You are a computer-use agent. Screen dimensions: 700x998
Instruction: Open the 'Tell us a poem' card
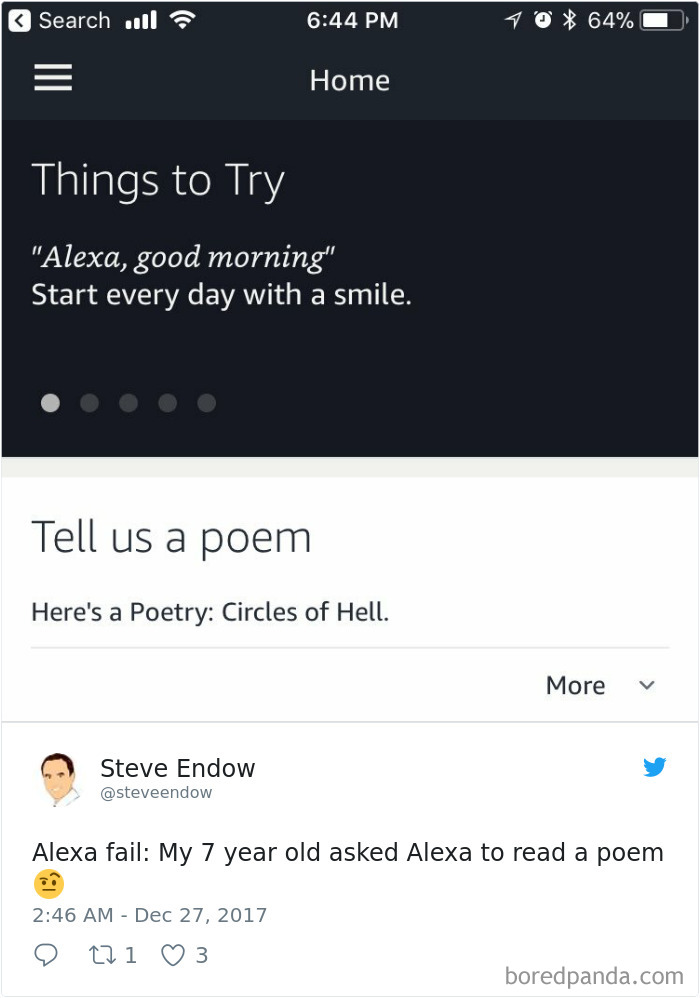[172, 537]
